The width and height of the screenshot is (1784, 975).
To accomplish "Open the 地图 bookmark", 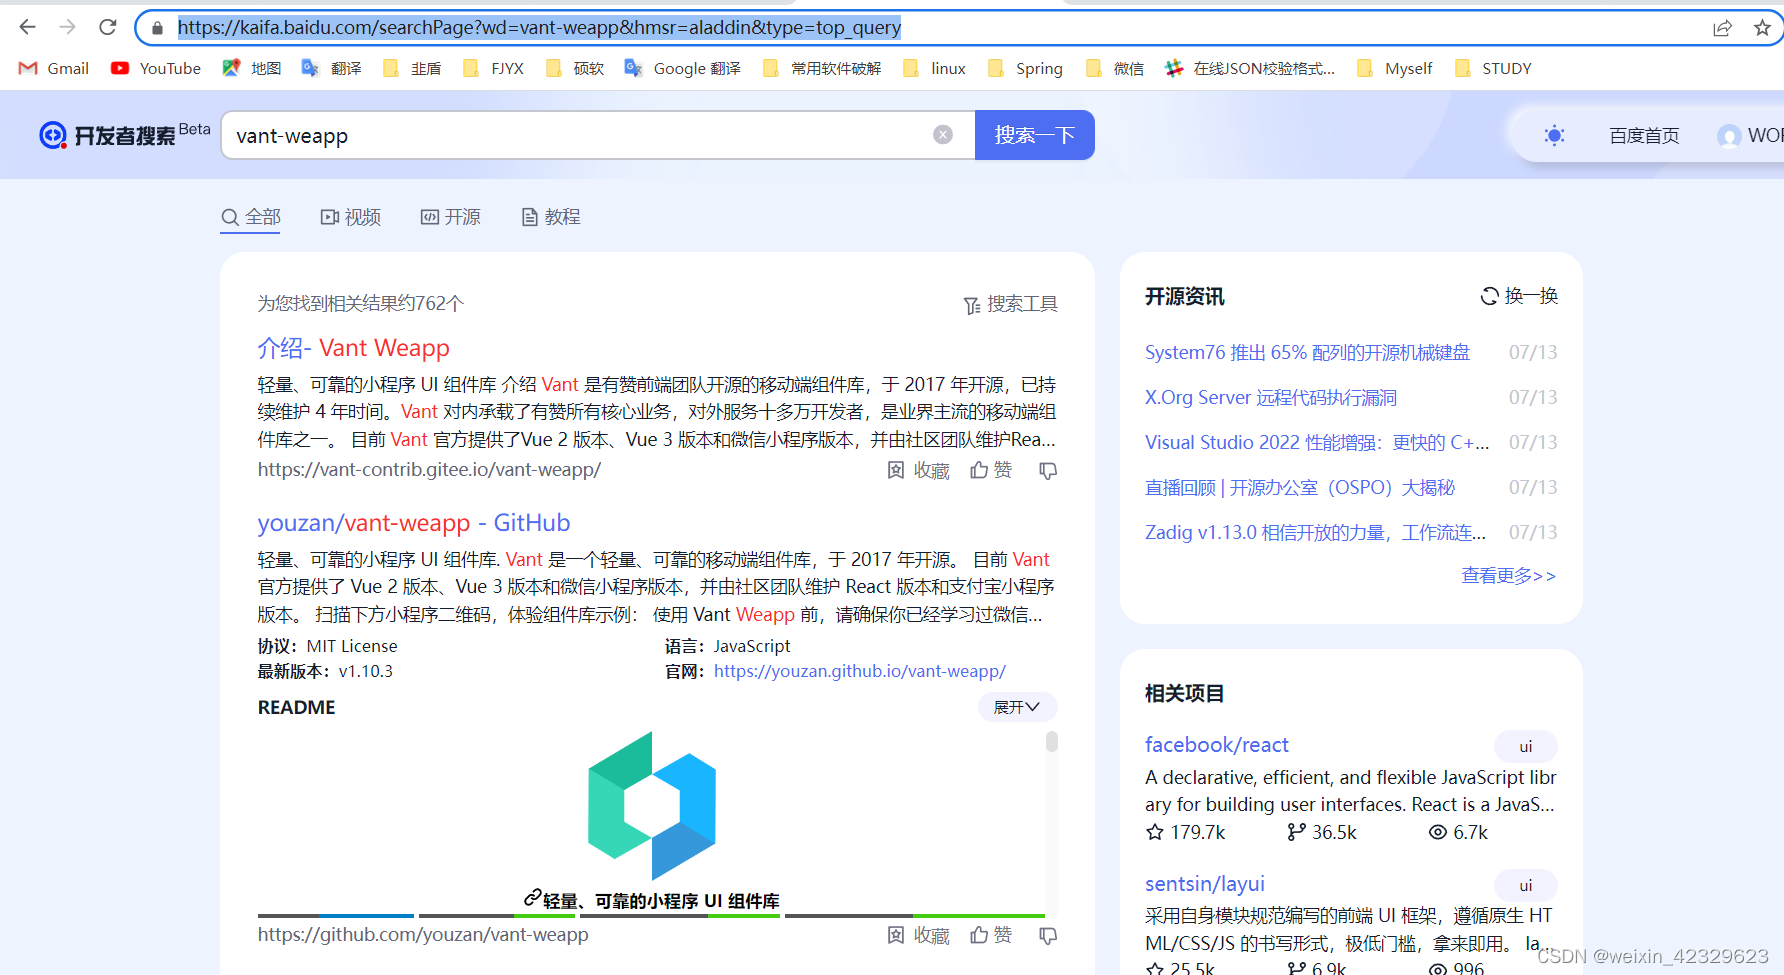I will point(252,68).
